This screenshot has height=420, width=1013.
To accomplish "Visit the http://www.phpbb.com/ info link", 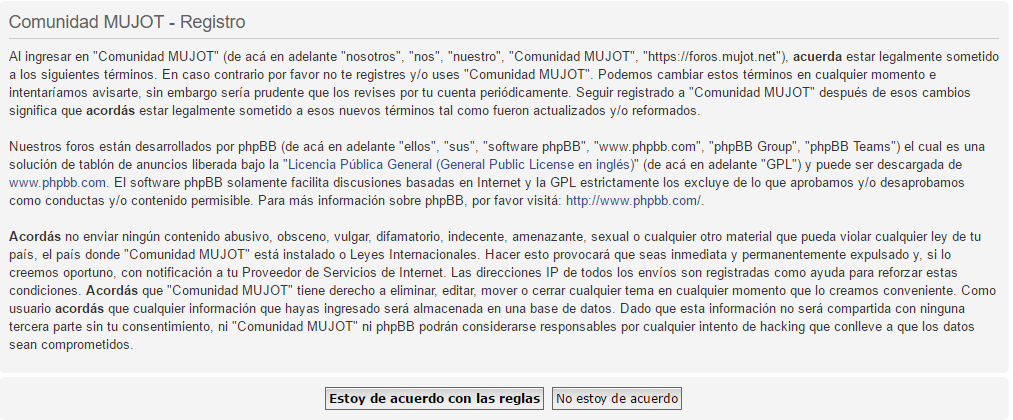I will 634,200.
